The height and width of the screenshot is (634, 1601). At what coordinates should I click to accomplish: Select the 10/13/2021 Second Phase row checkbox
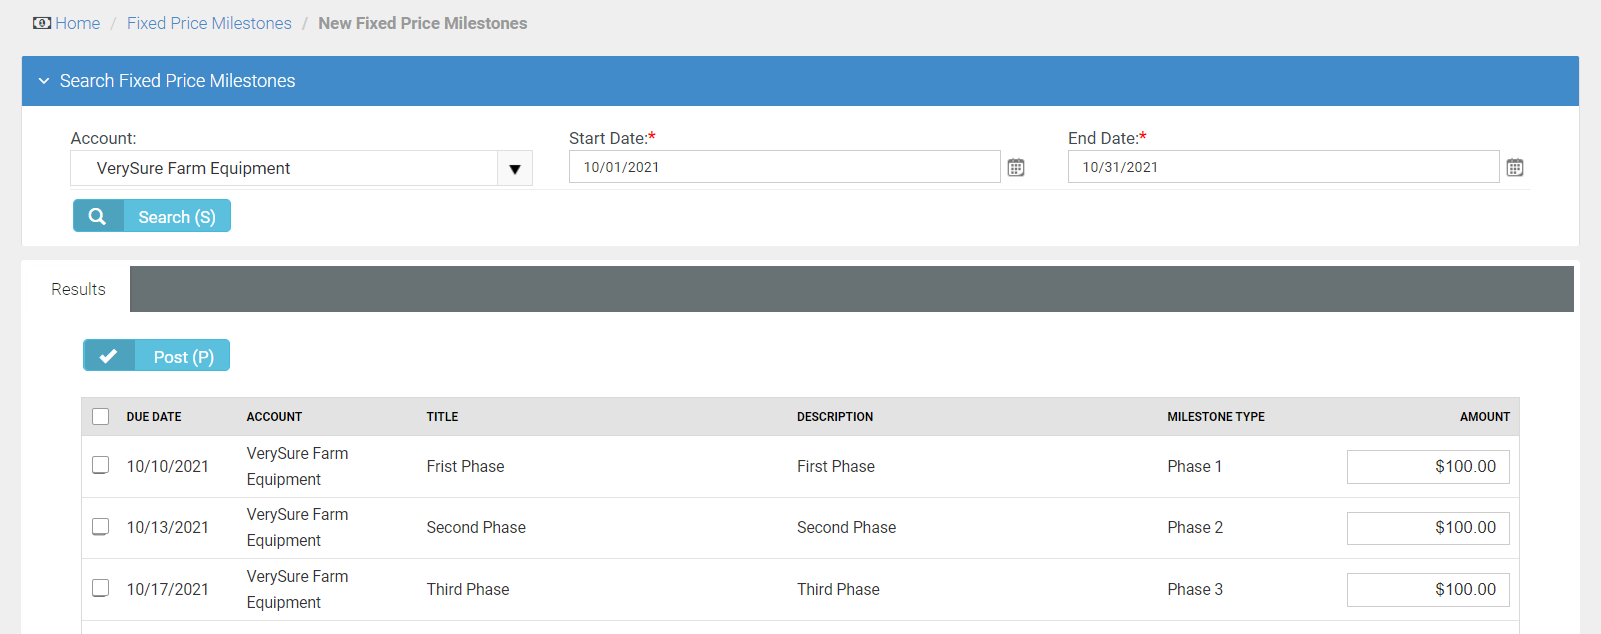(x=101, y=526)
